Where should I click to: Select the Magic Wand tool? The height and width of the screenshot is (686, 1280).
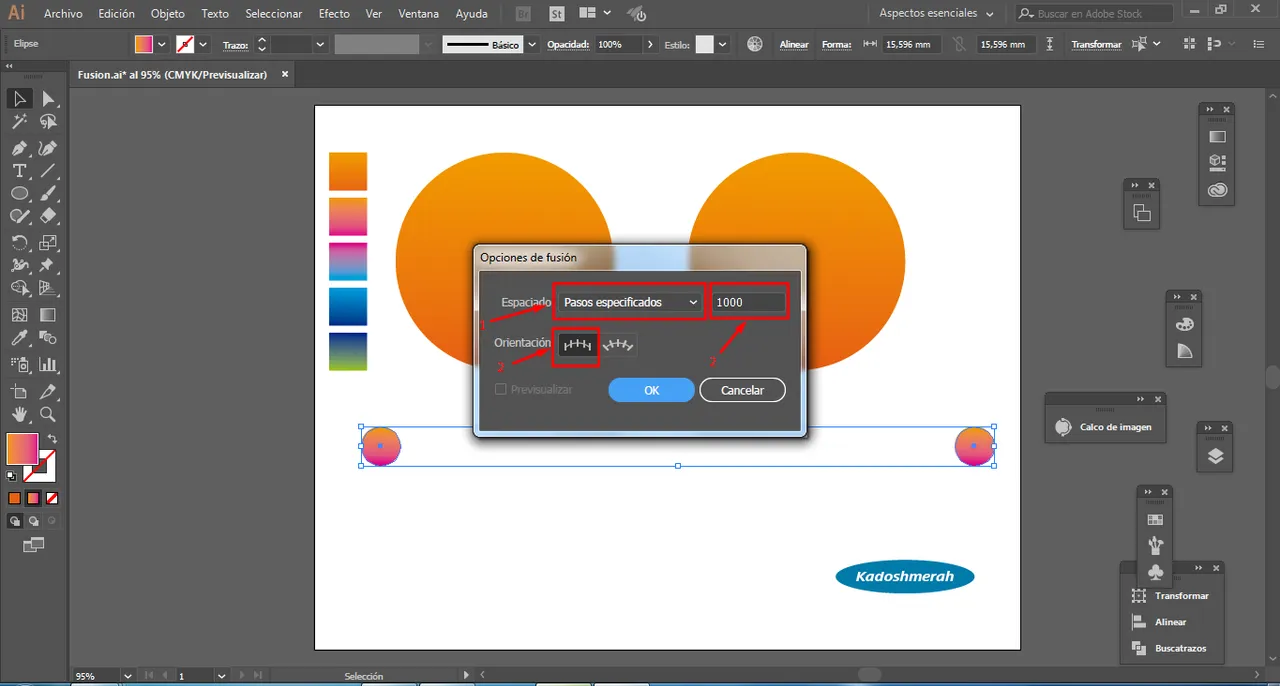(19, 122)
